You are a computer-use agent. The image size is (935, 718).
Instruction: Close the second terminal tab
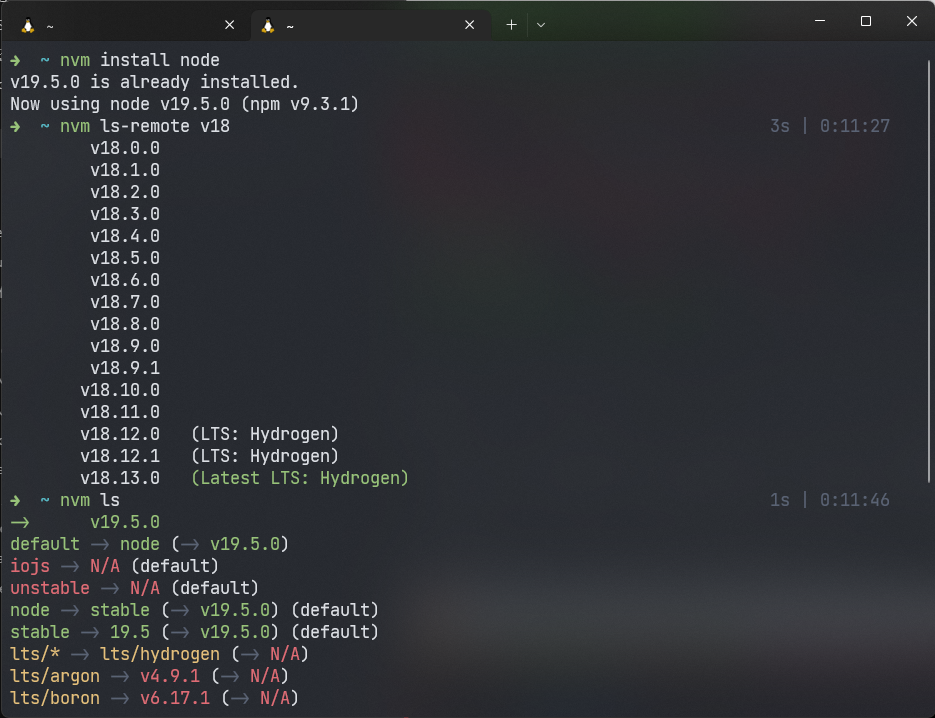470,25
